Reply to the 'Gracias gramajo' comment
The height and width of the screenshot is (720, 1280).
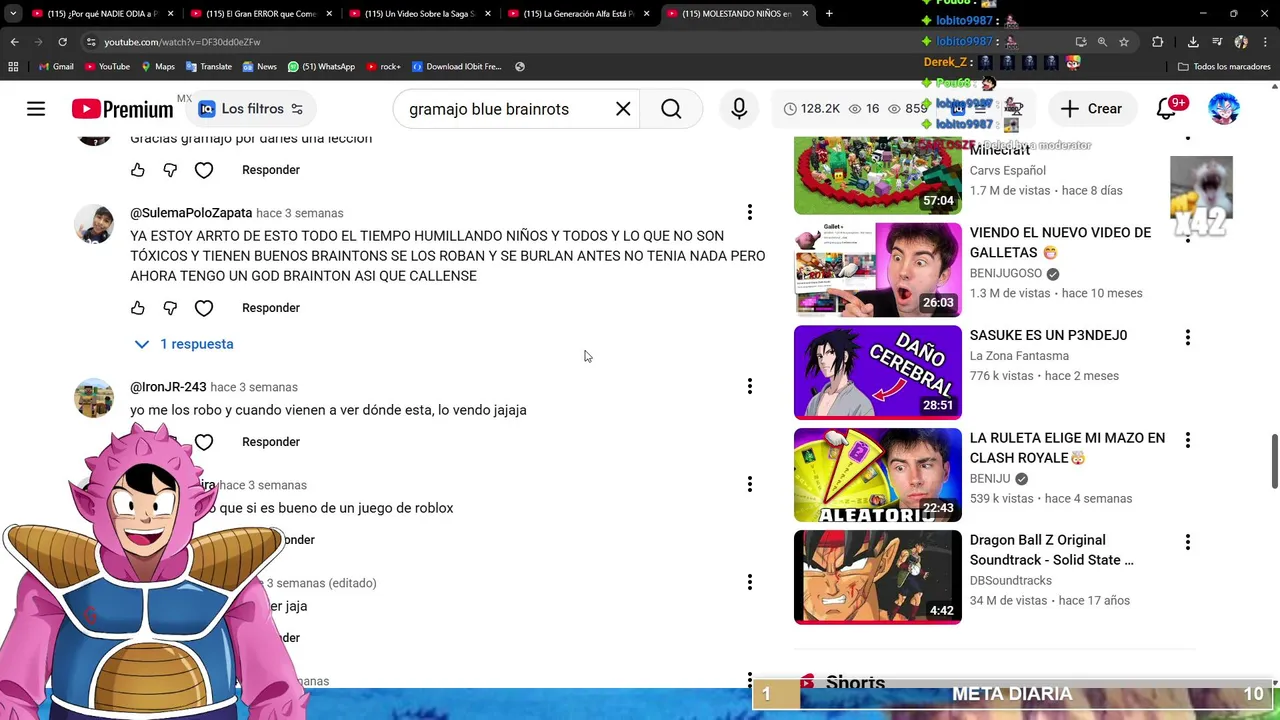[271, 170]
